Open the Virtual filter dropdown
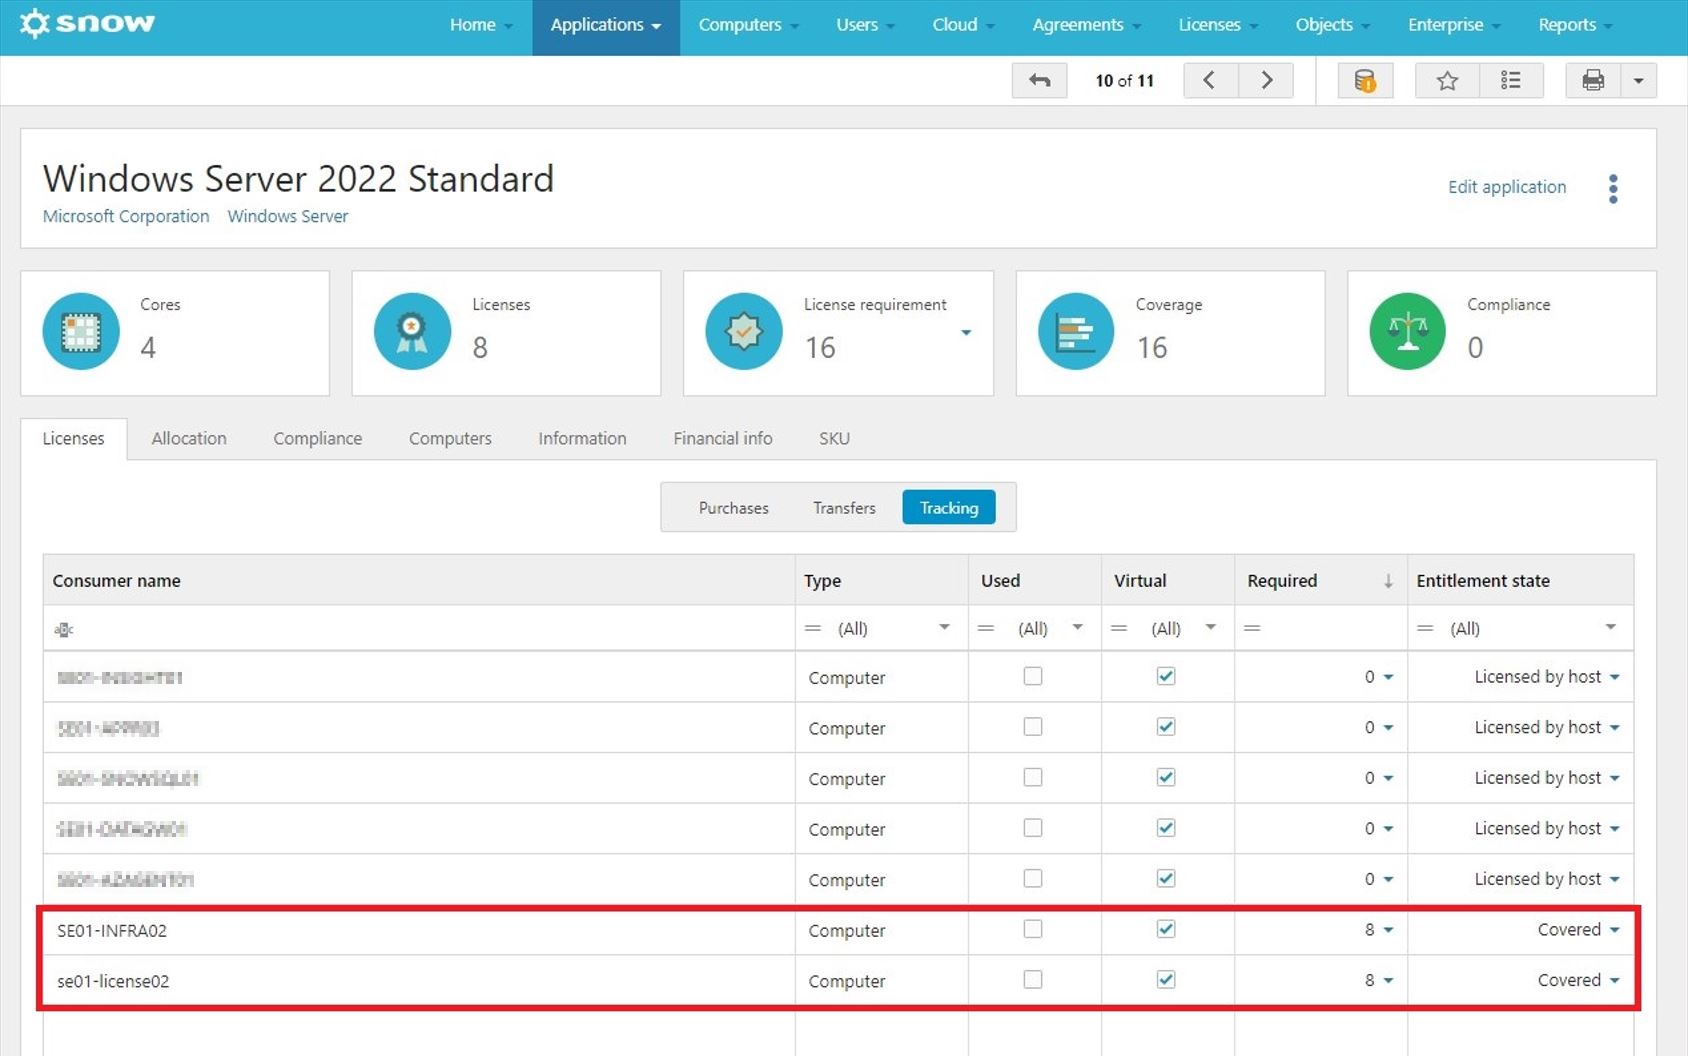The height and width of the screenshot is (1056, 1688). [x=1210, y=628]
